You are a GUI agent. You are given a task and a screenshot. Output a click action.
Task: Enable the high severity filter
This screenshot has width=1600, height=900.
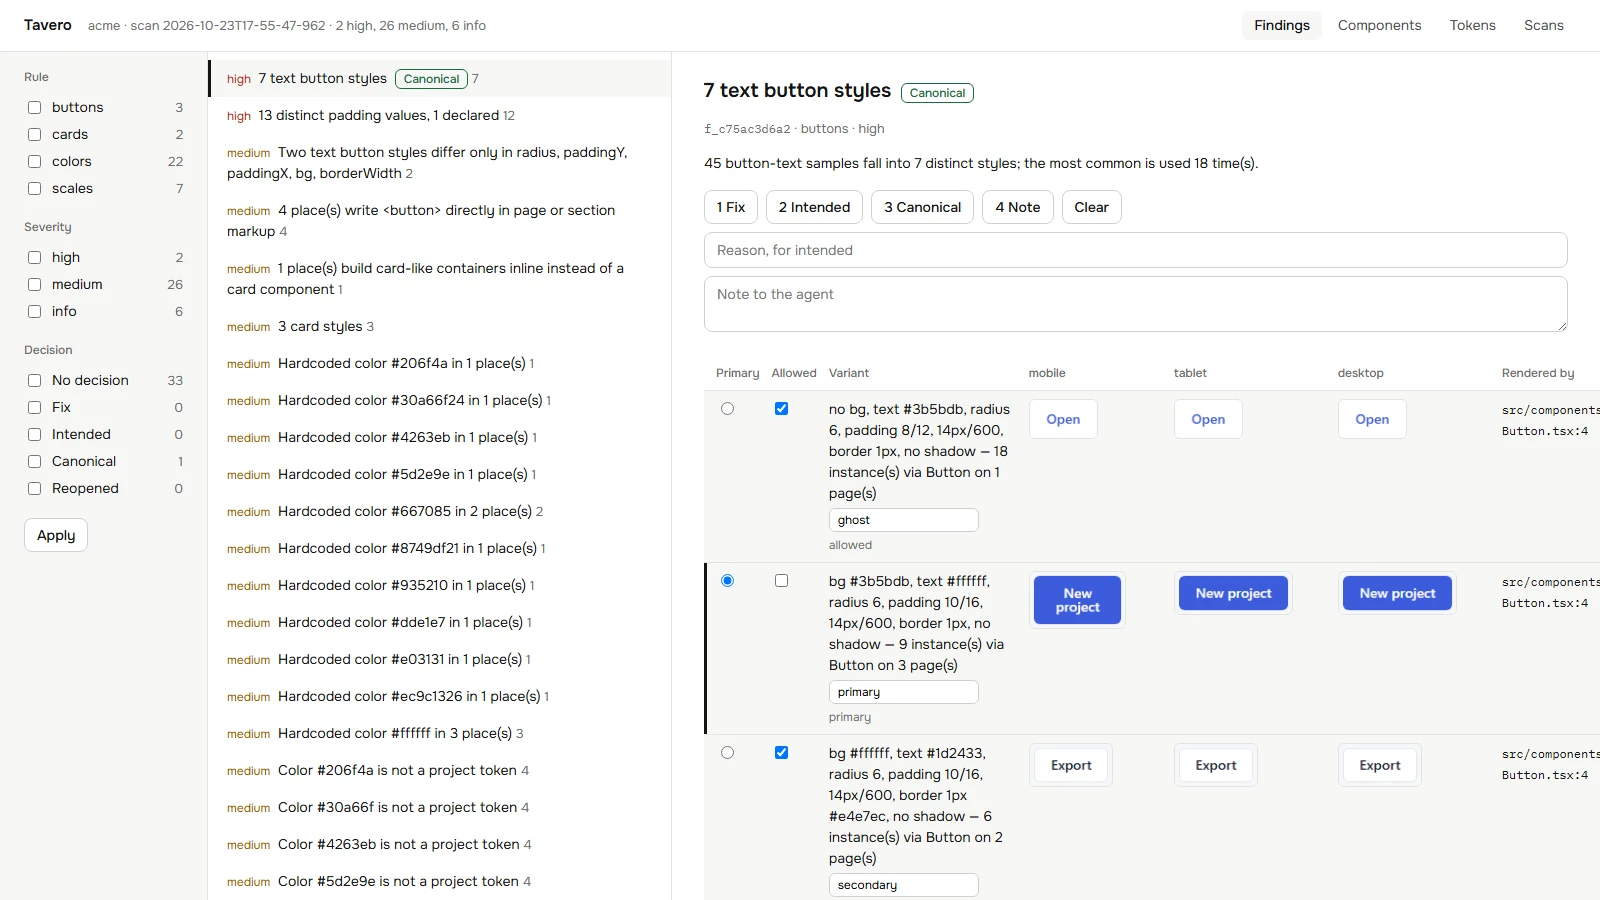pos(34,257)
